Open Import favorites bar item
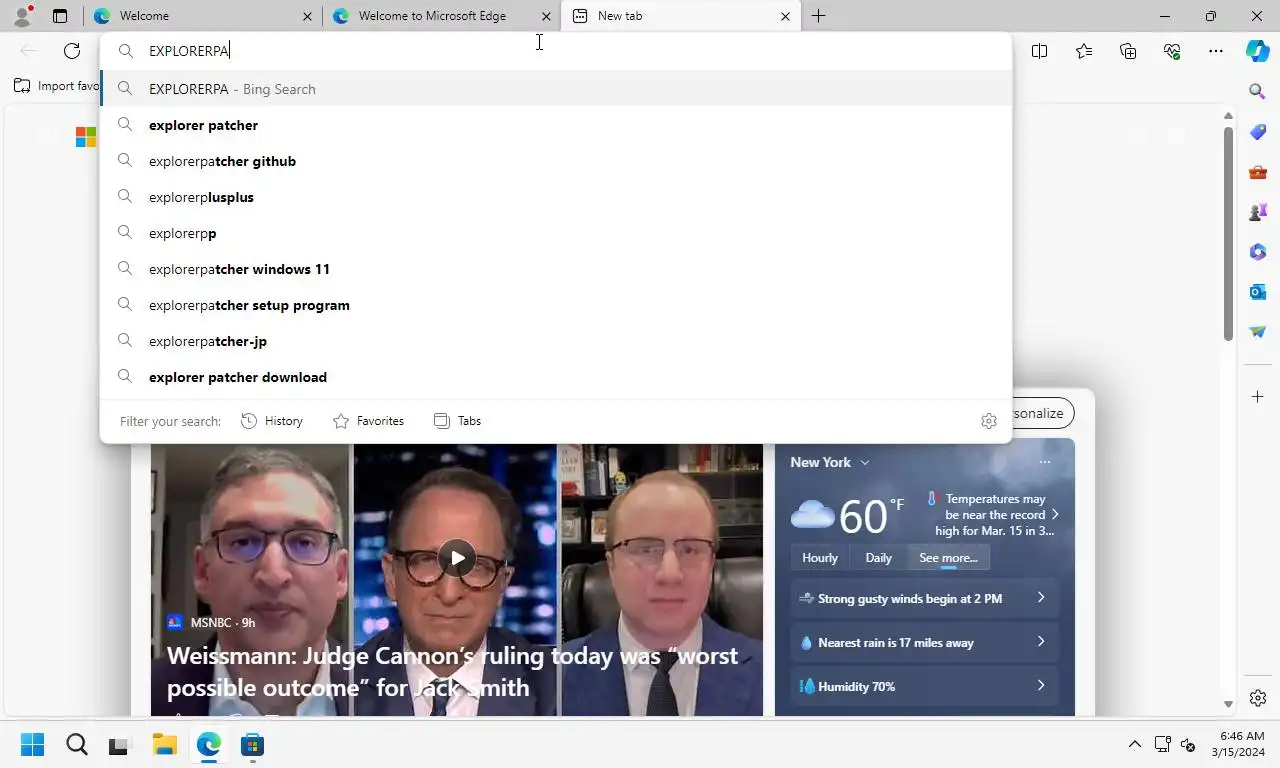Viewport: 1280px width, 768px height. point(57,86)
